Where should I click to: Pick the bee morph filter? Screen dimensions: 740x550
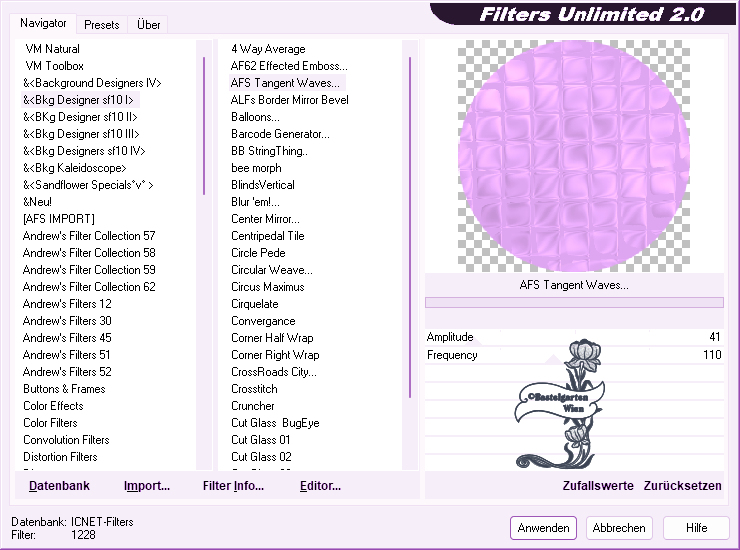(256, 168)
